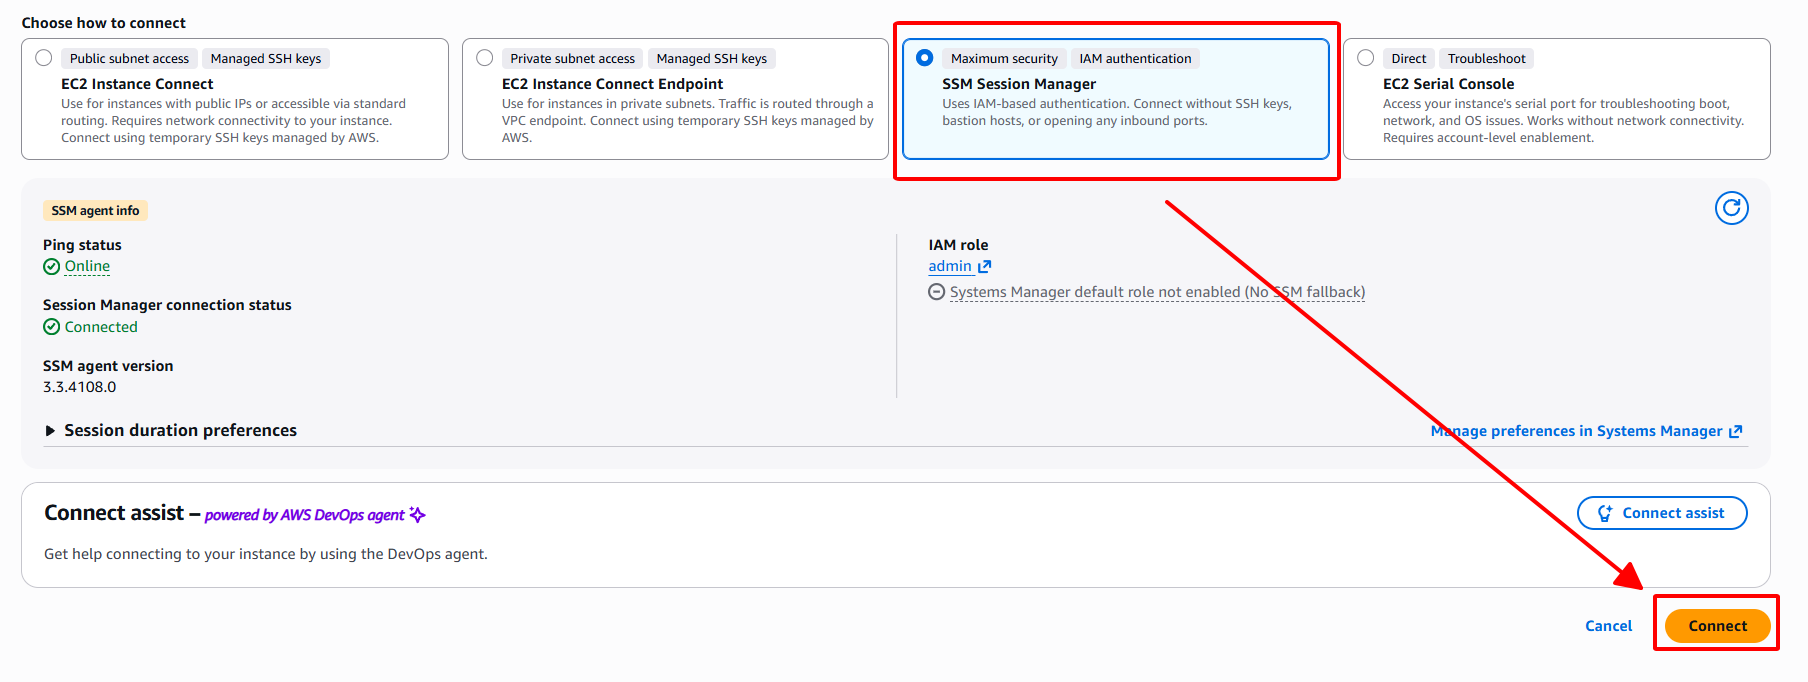Click the Online ping status check icon
The width and height of the screenshot is (1808, 682).
click(51, 266)
